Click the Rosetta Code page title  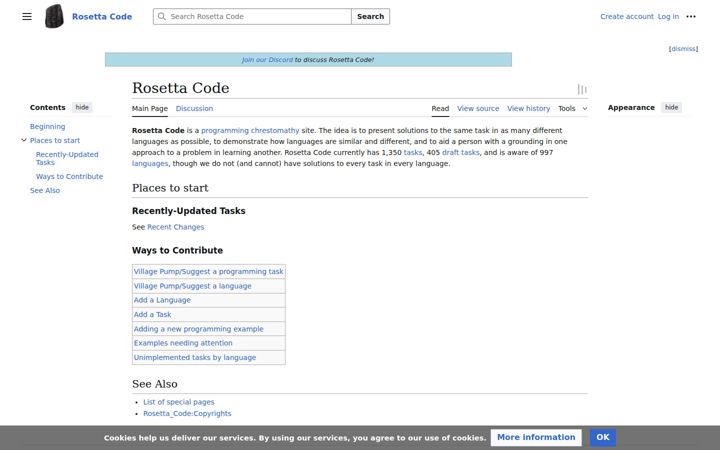click(x=180, y=88)
